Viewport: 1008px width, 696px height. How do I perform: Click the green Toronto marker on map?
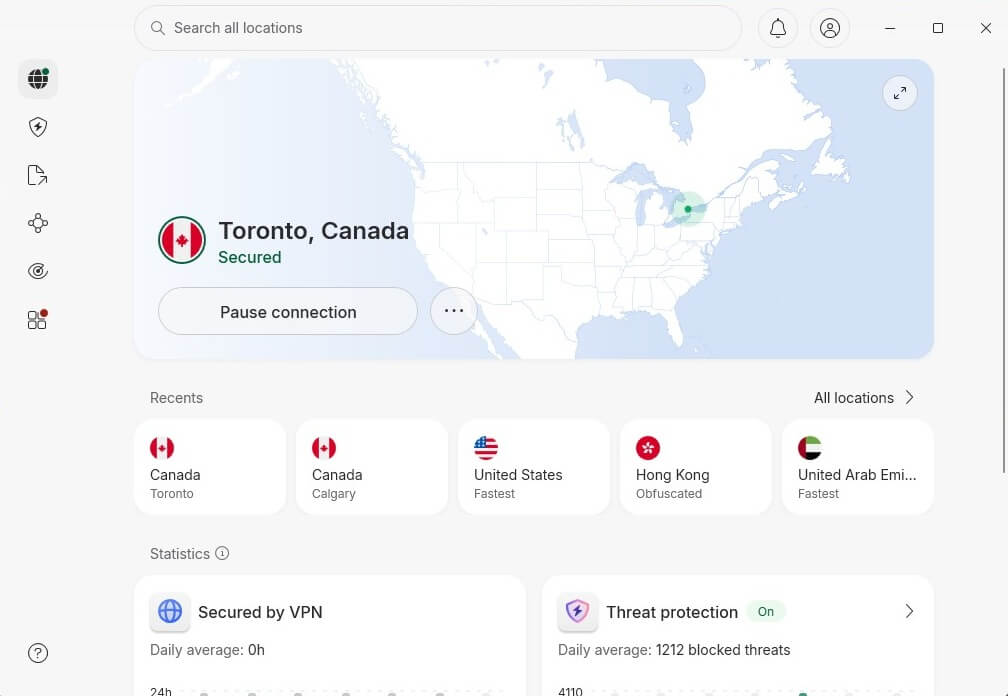688,209
